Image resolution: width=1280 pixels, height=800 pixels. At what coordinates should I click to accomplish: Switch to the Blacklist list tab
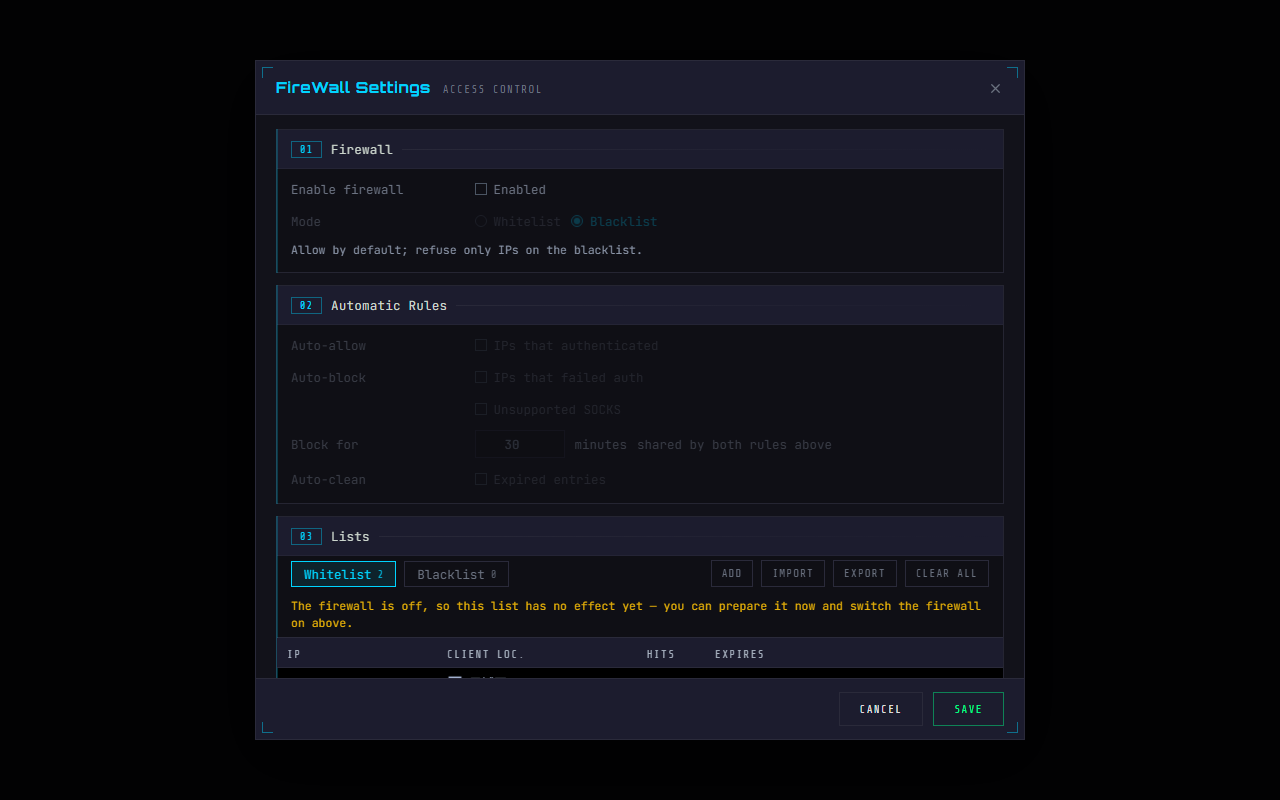pos(456,574)
